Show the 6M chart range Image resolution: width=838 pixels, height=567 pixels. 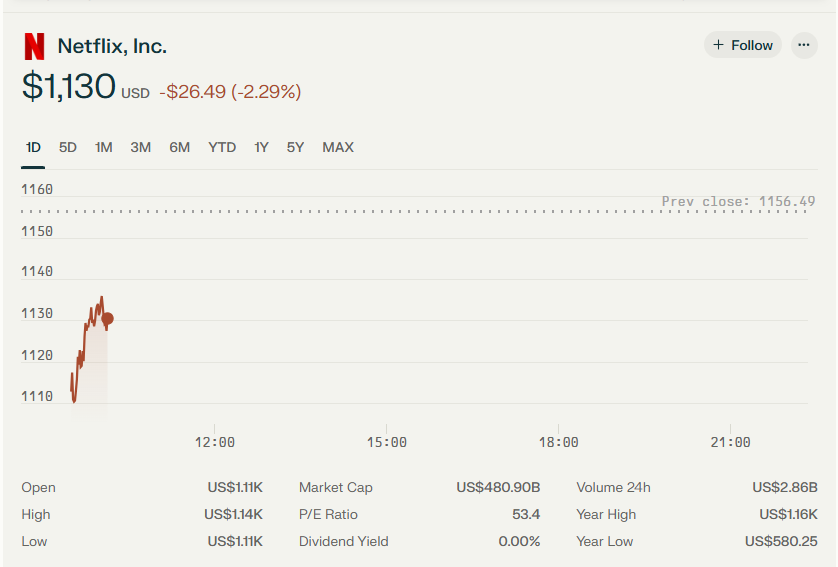[180, 147]
